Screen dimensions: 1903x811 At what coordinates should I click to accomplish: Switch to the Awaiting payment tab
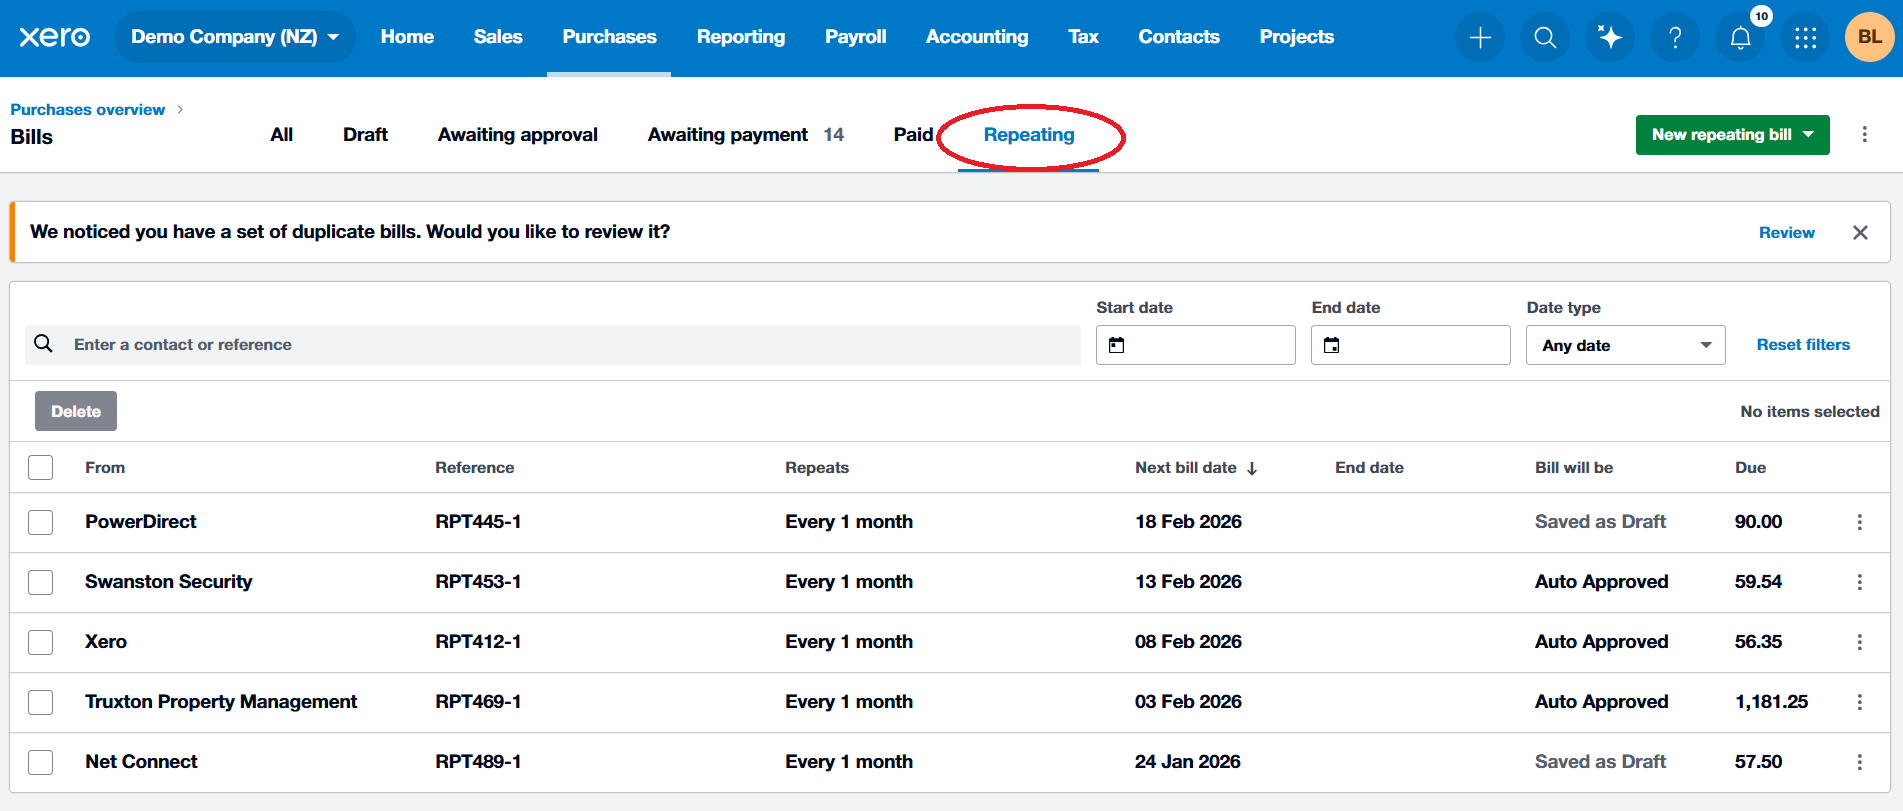[745, 135]
